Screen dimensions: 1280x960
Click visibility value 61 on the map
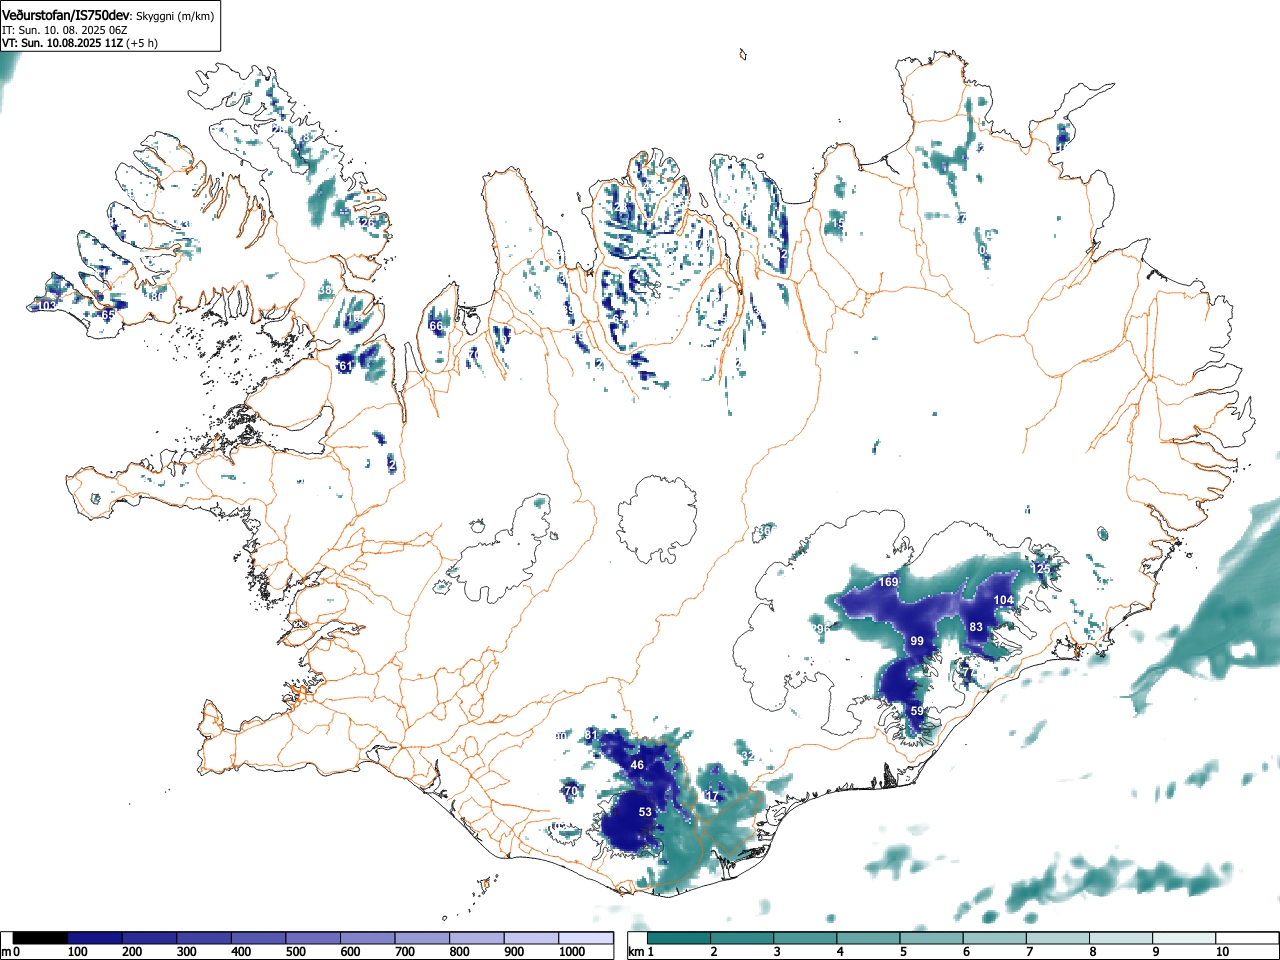345,366
